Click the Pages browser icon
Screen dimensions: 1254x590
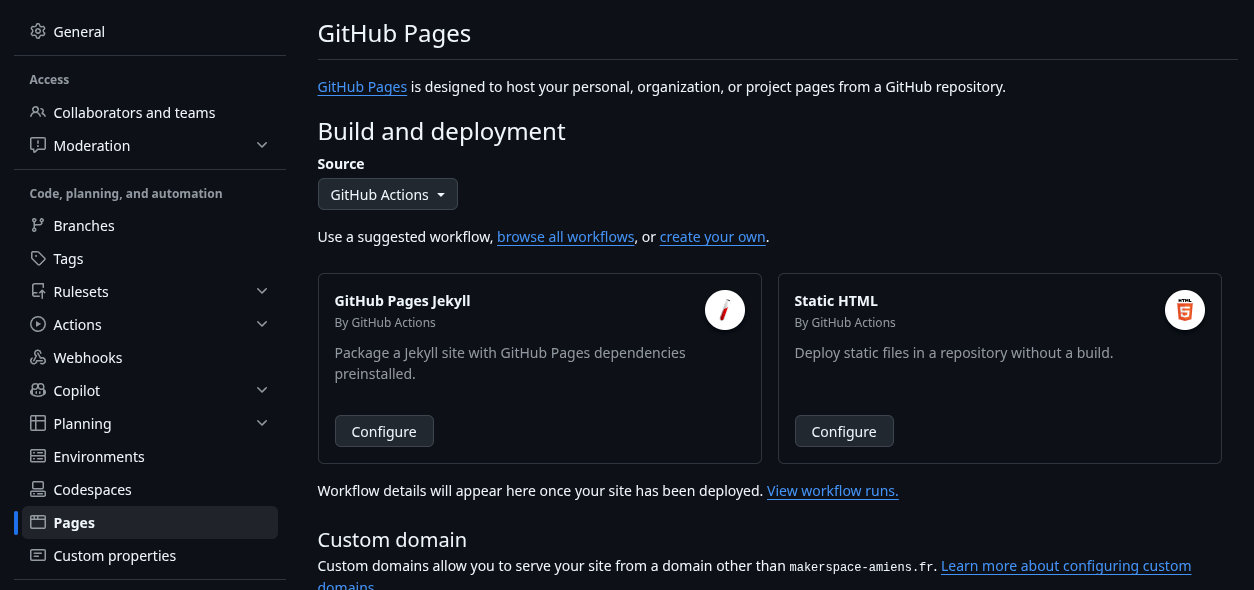[38, 522]
